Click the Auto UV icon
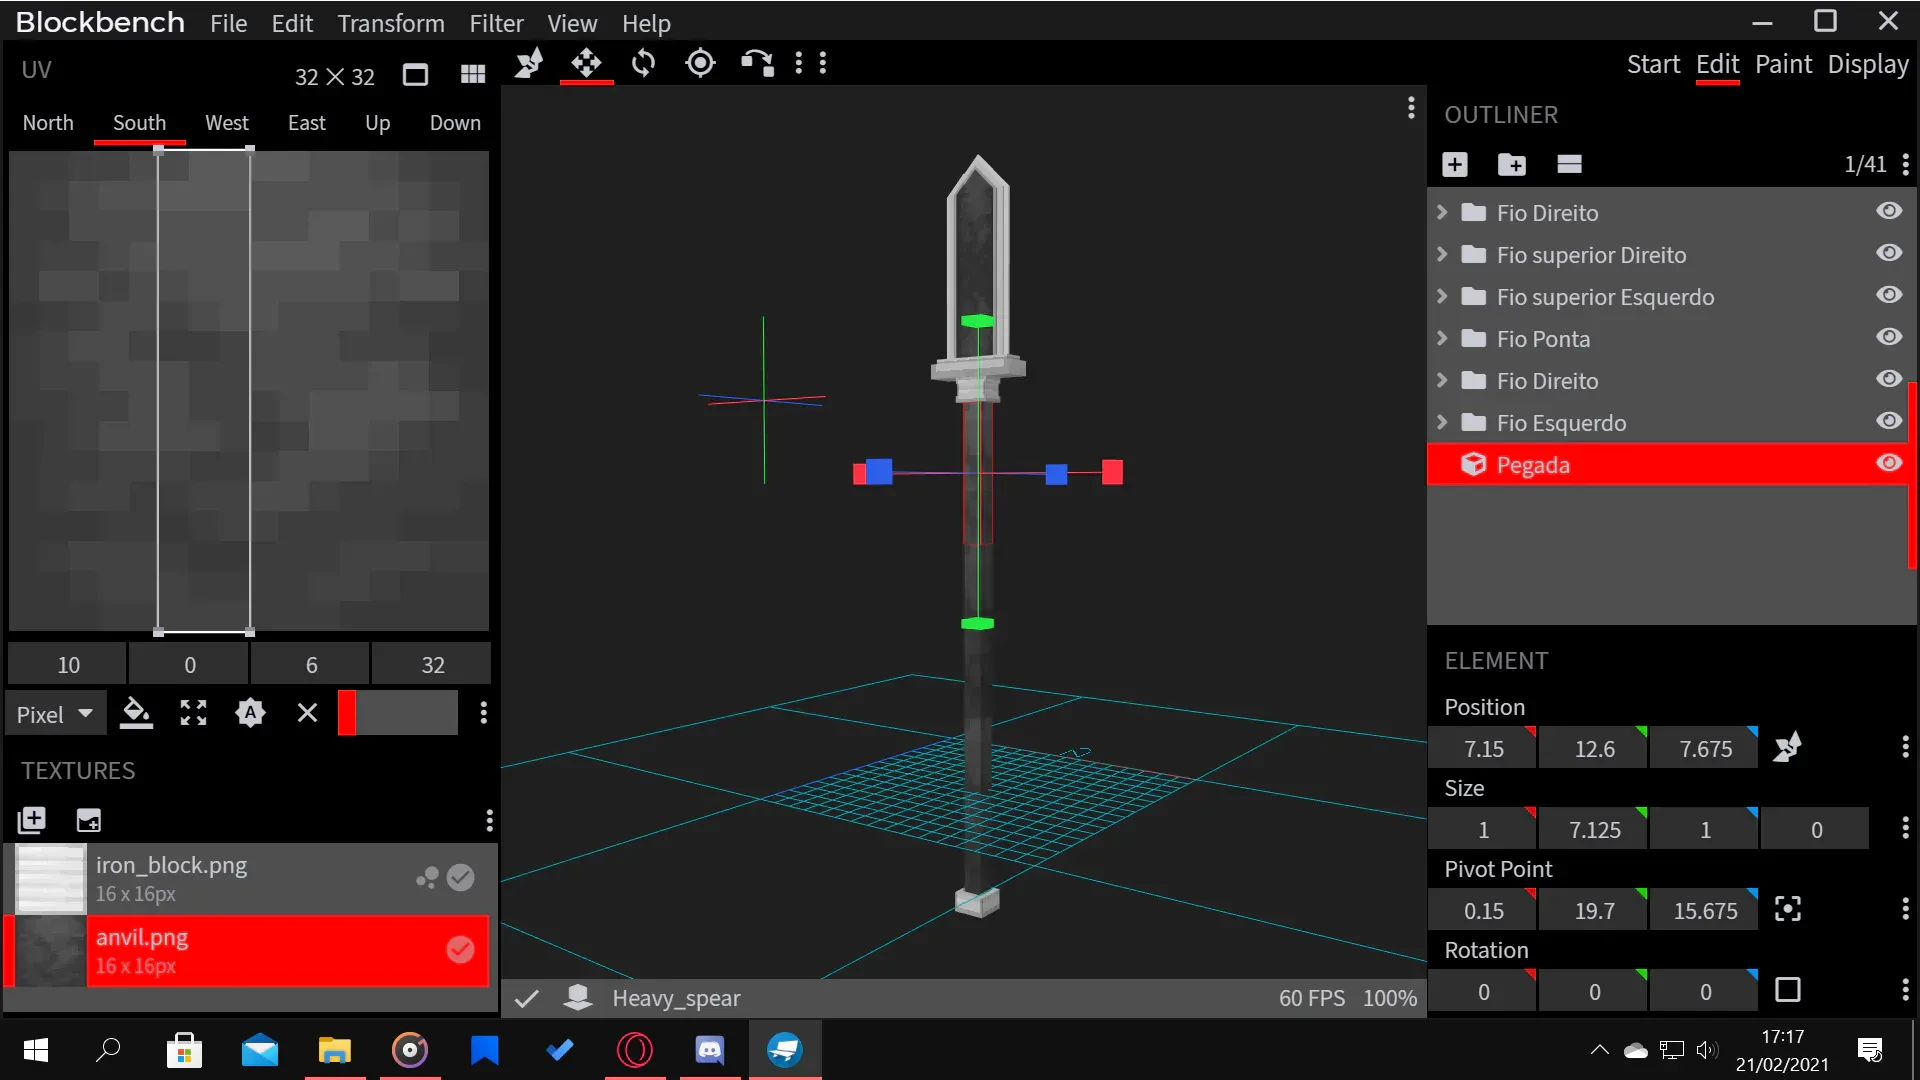Viewport: 1920px width, 1080px height. pos(250,713)
